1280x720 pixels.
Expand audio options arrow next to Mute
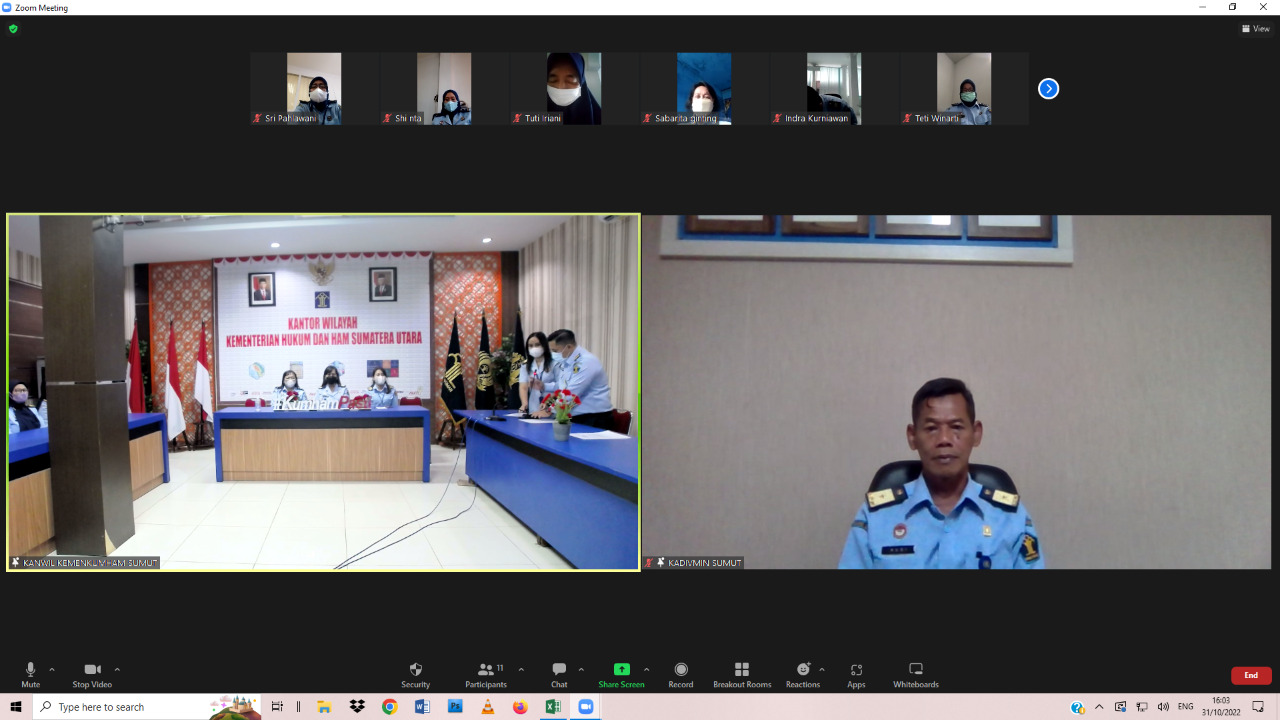[52, 670]
